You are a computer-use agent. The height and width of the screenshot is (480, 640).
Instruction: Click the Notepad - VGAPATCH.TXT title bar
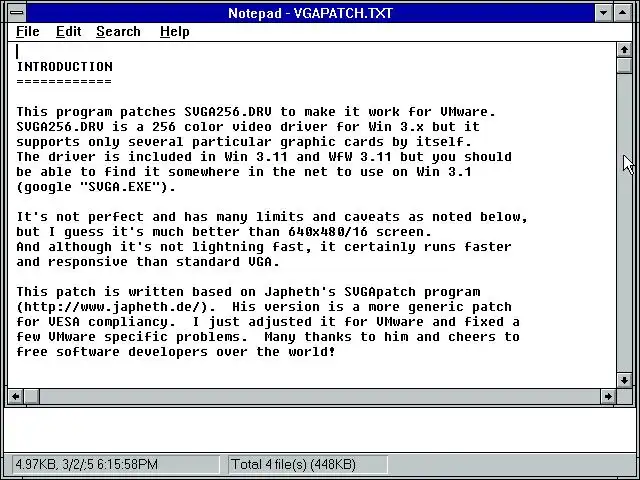click(x=310, y=13)
